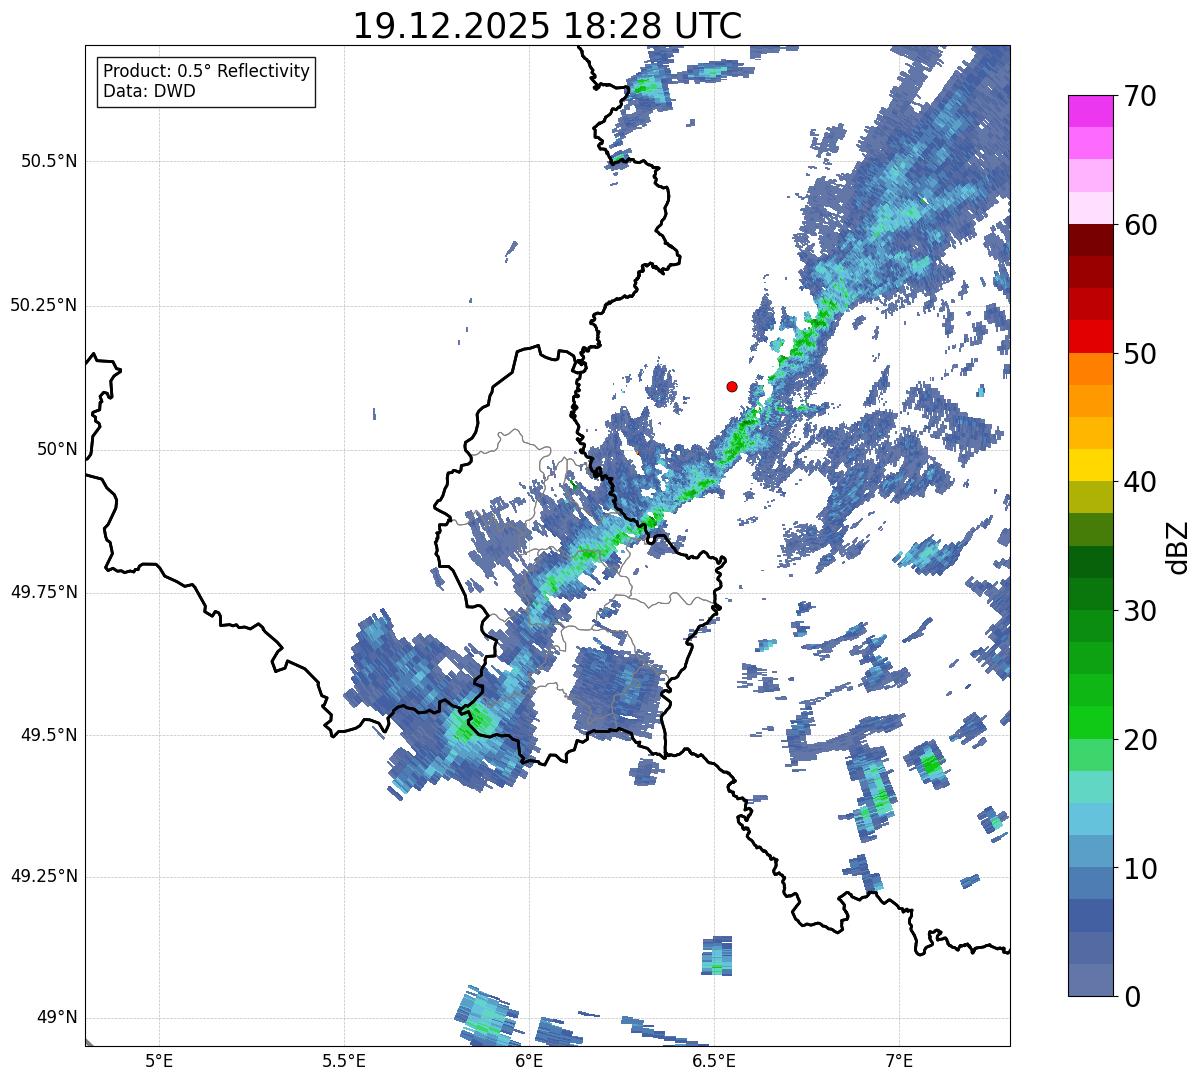1202x1081 pixels.
Task: Click the 50°N latitude label
Action: coord(57,449)
